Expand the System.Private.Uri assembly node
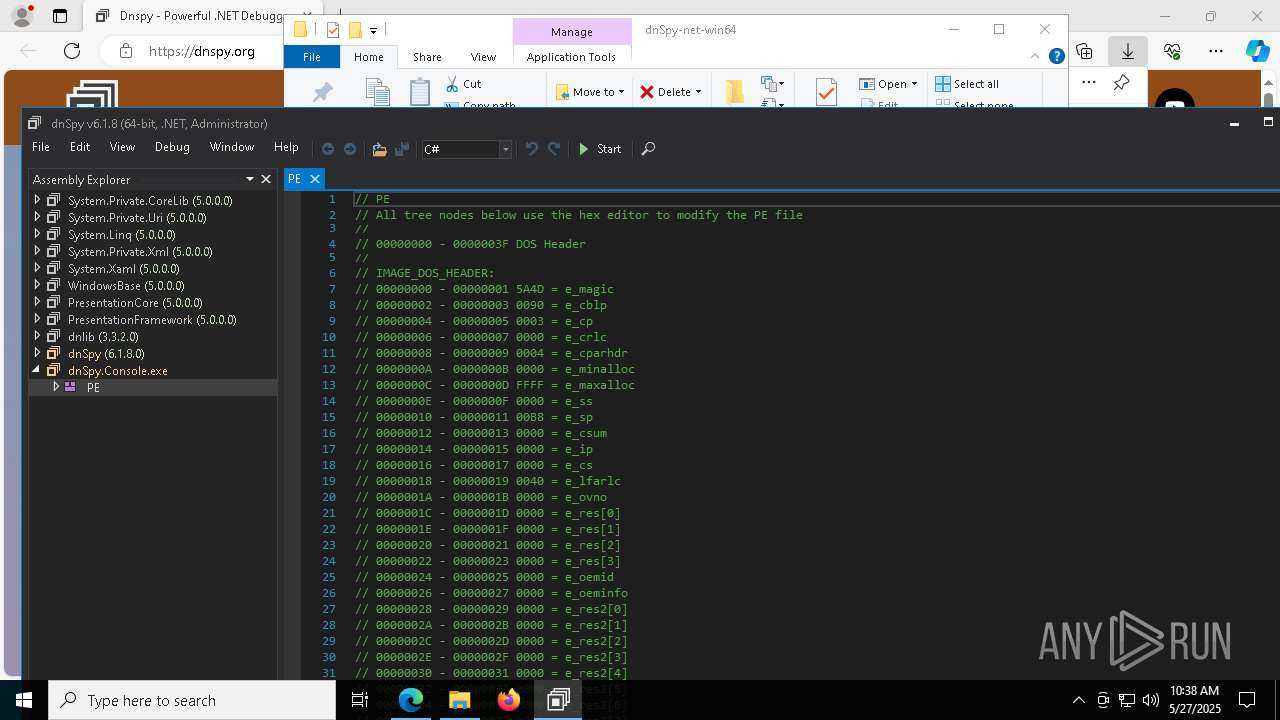 click(x=37, y=217)
